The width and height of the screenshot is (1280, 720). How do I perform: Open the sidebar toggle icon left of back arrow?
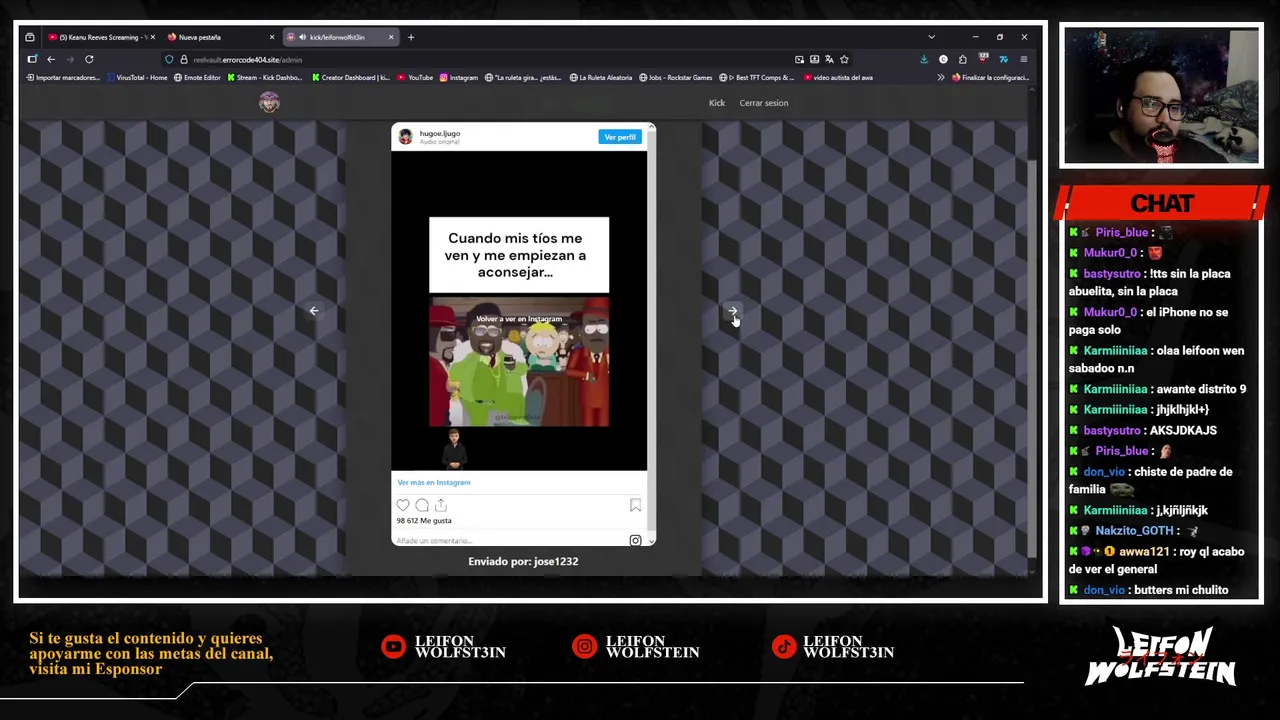(32, 59)
